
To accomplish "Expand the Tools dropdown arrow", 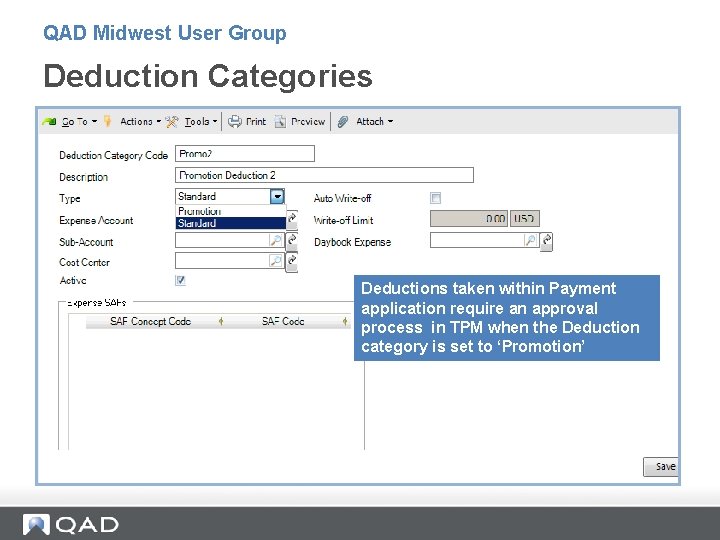I will pos(215,122).
